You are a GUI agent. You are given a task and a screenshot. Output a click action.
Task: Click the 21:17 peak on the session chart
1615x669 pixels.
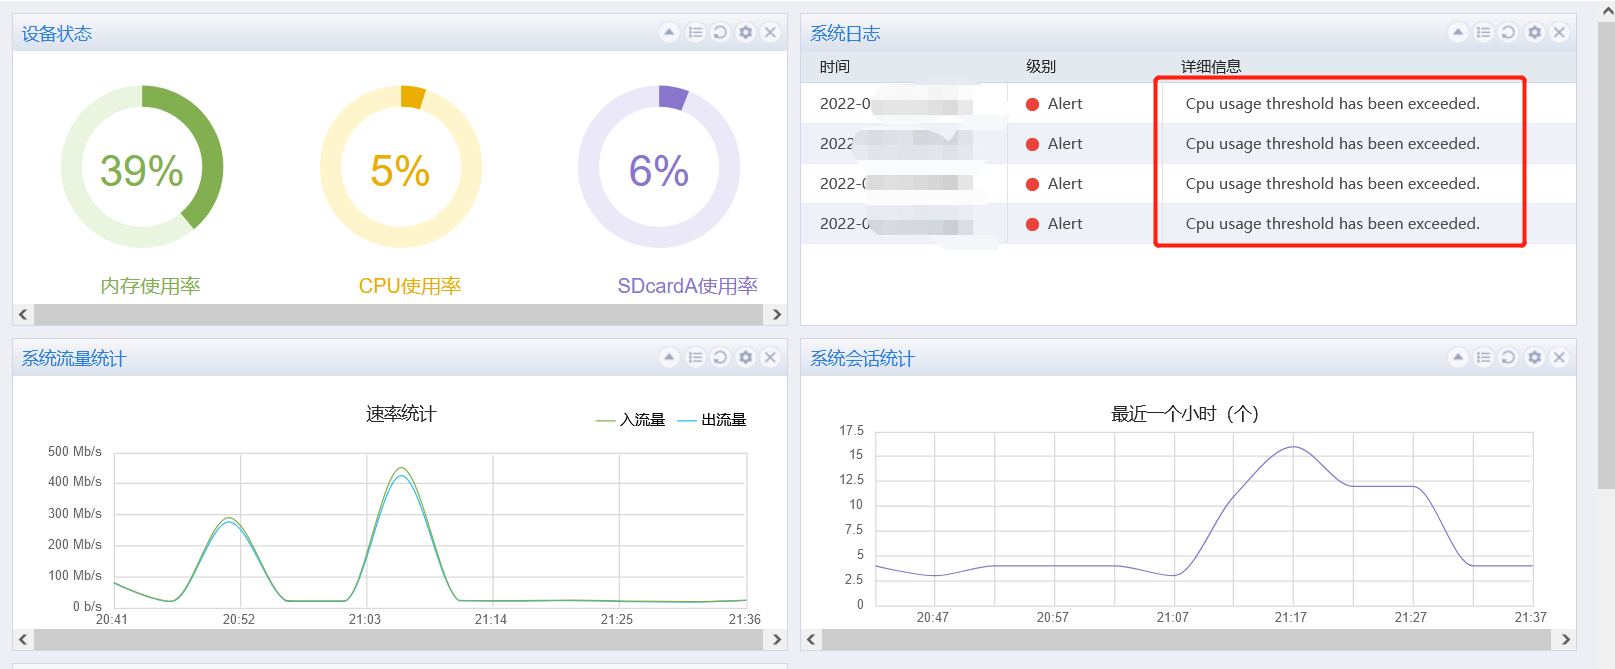tap(1293, 447)
